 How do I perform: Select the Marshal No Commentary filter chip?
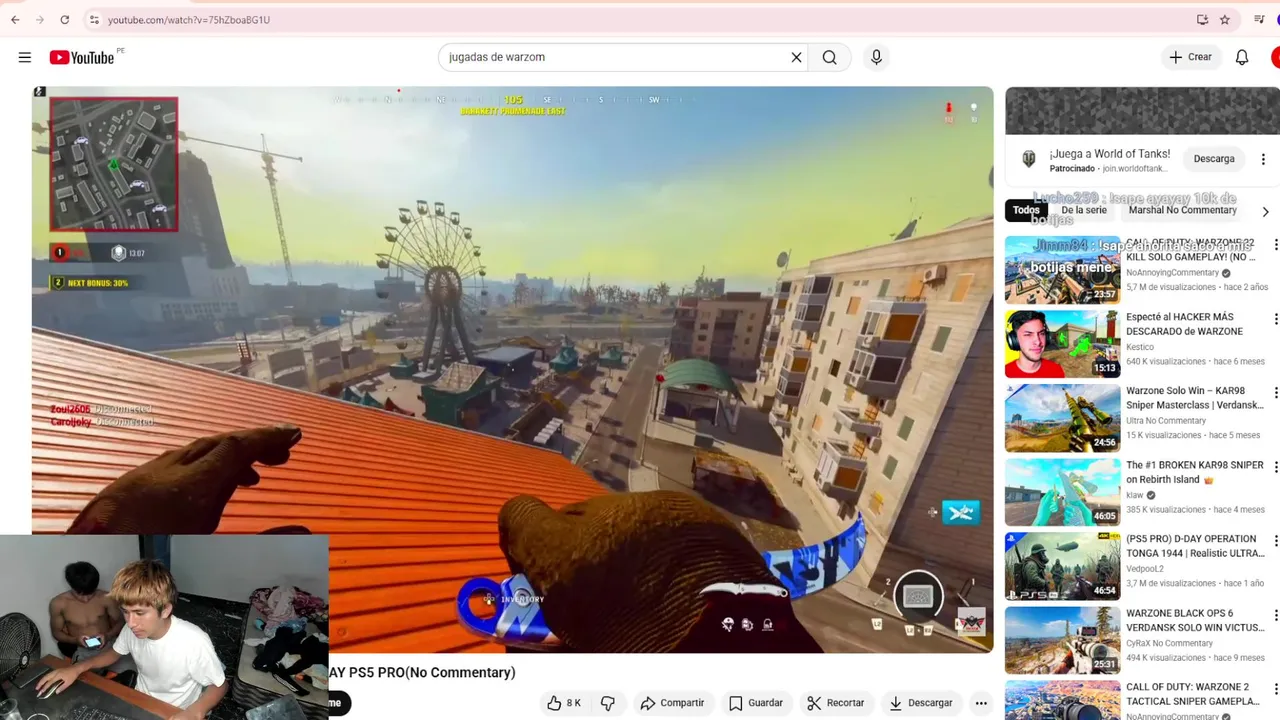coord(1182,210)
